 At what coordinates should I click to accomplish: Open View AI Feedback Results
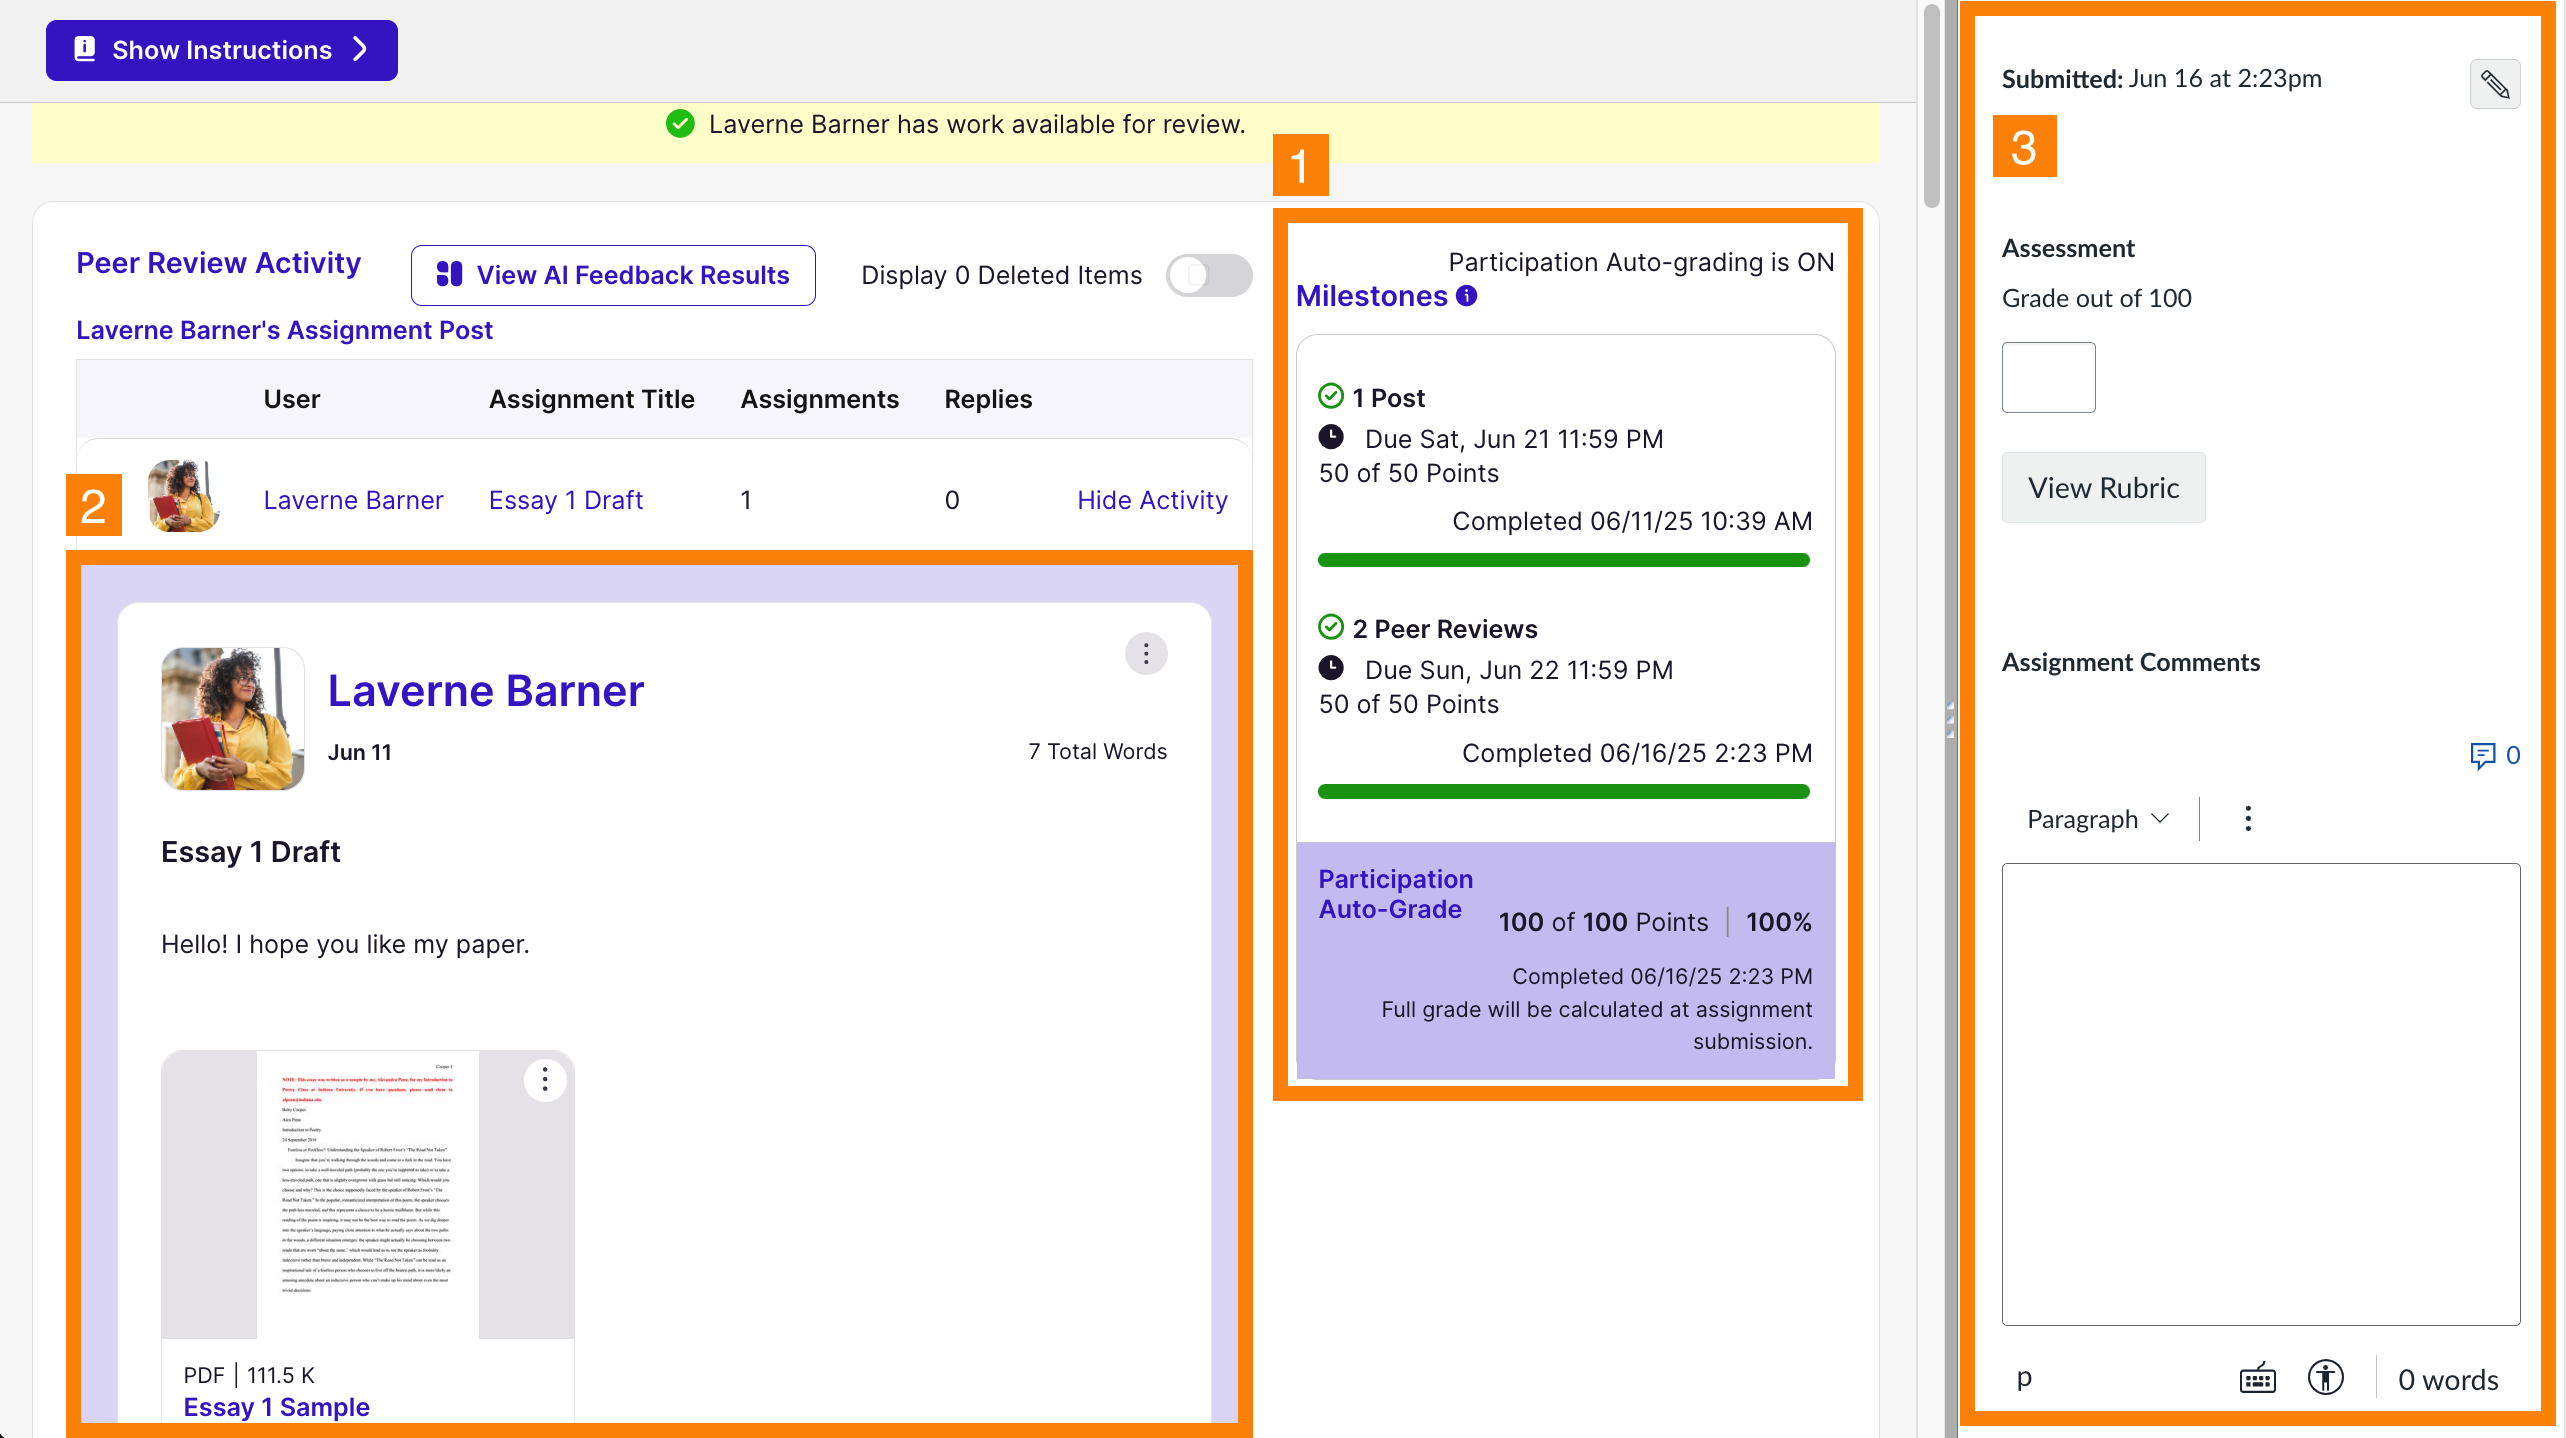613,275
